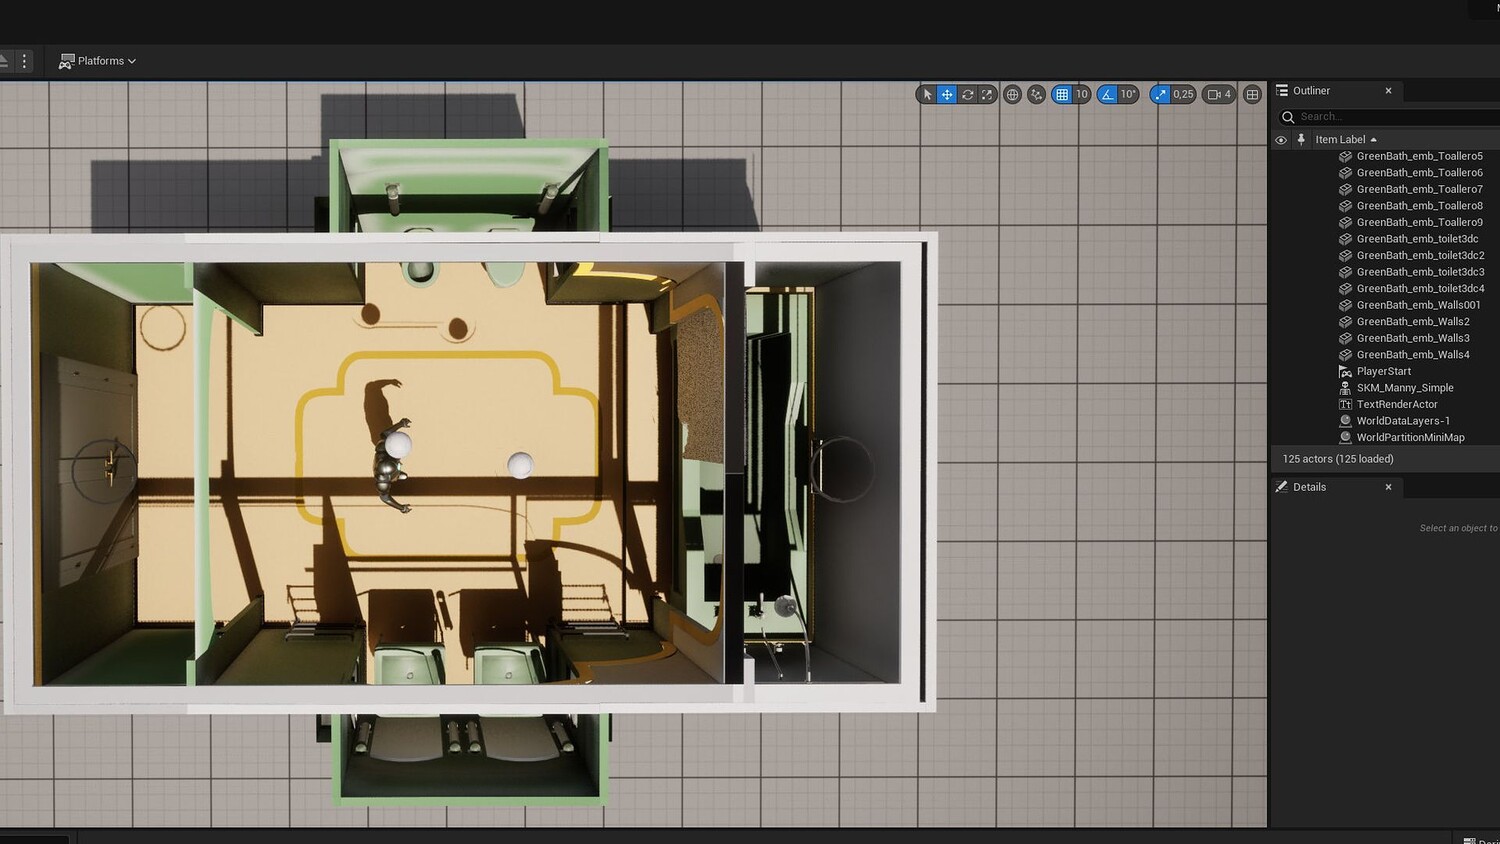The height and width of the screenshot is (844, 1500).
Task: Select GreenBath_emb_Walls3 in the Outliner
Action: 1413,338
